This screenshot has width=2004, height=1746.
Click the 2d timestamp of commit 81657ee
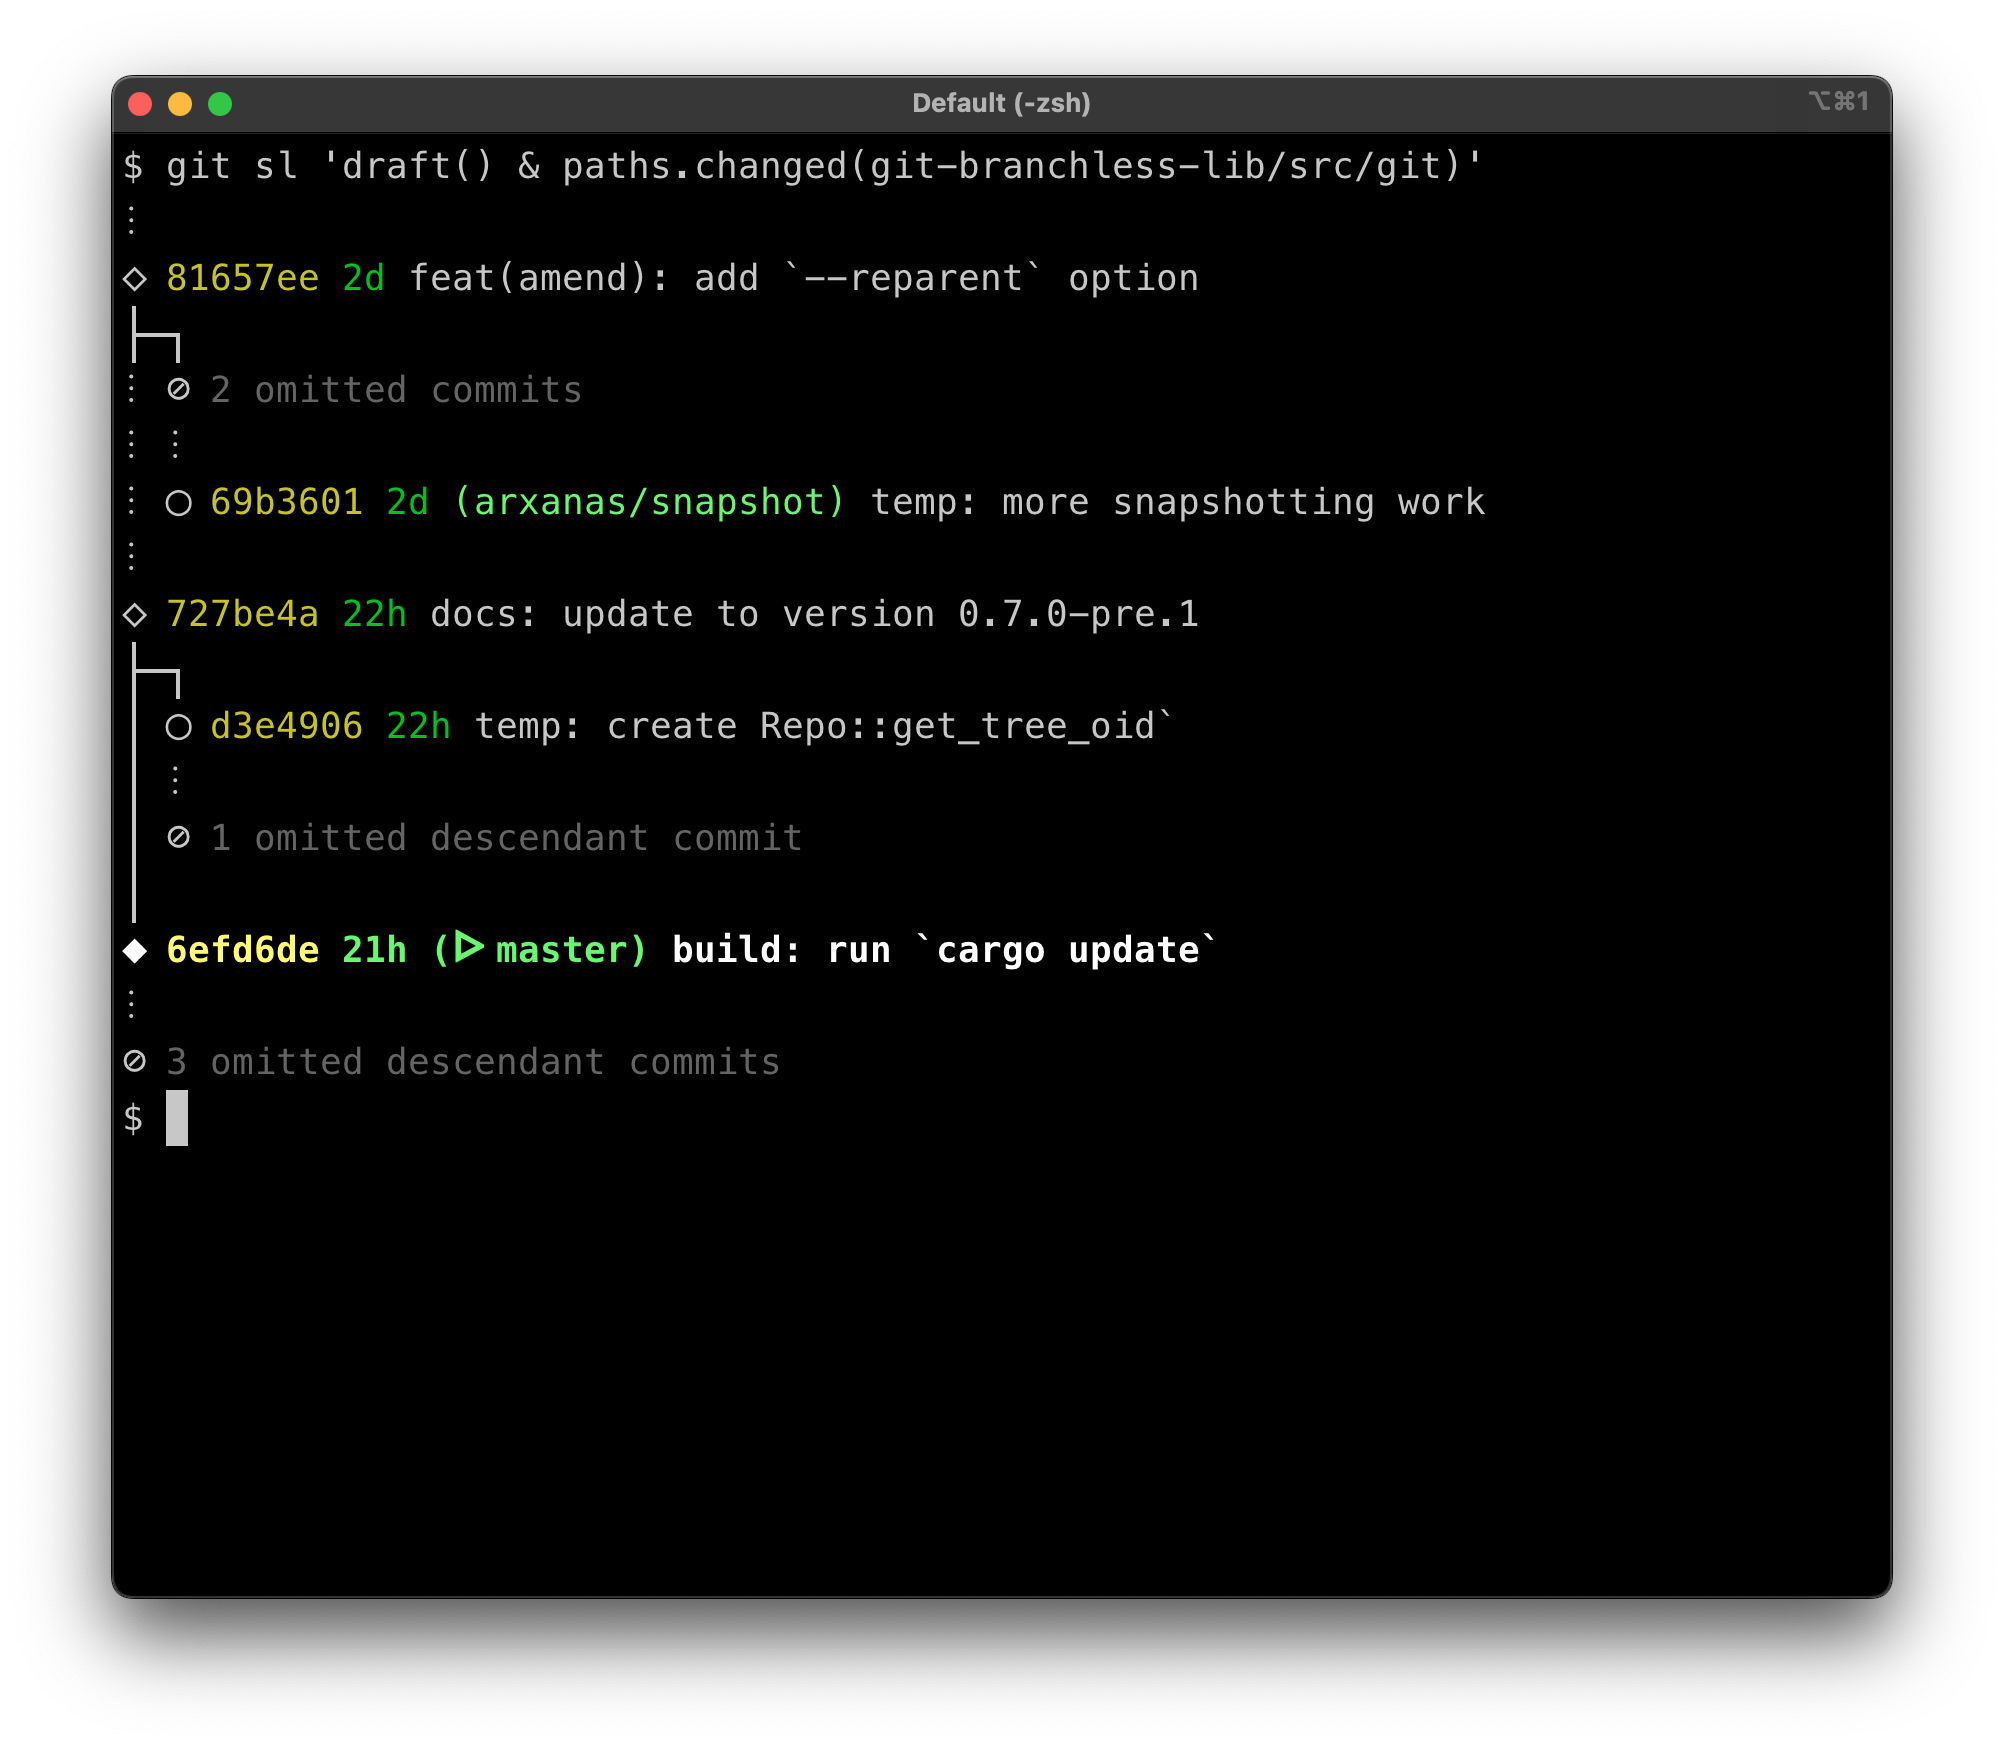click(x=364, y=278)
